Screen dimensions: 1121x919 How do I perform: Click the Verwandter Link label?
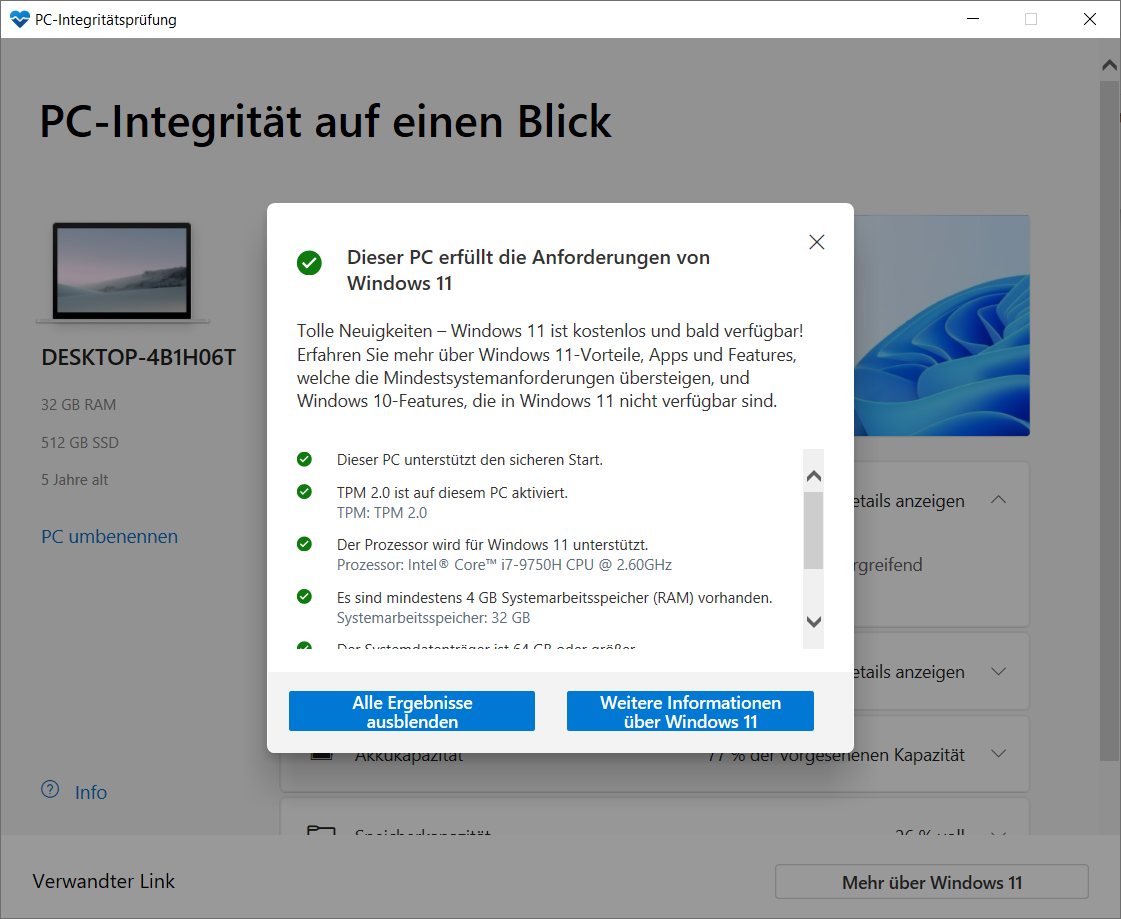pos(104,881)
